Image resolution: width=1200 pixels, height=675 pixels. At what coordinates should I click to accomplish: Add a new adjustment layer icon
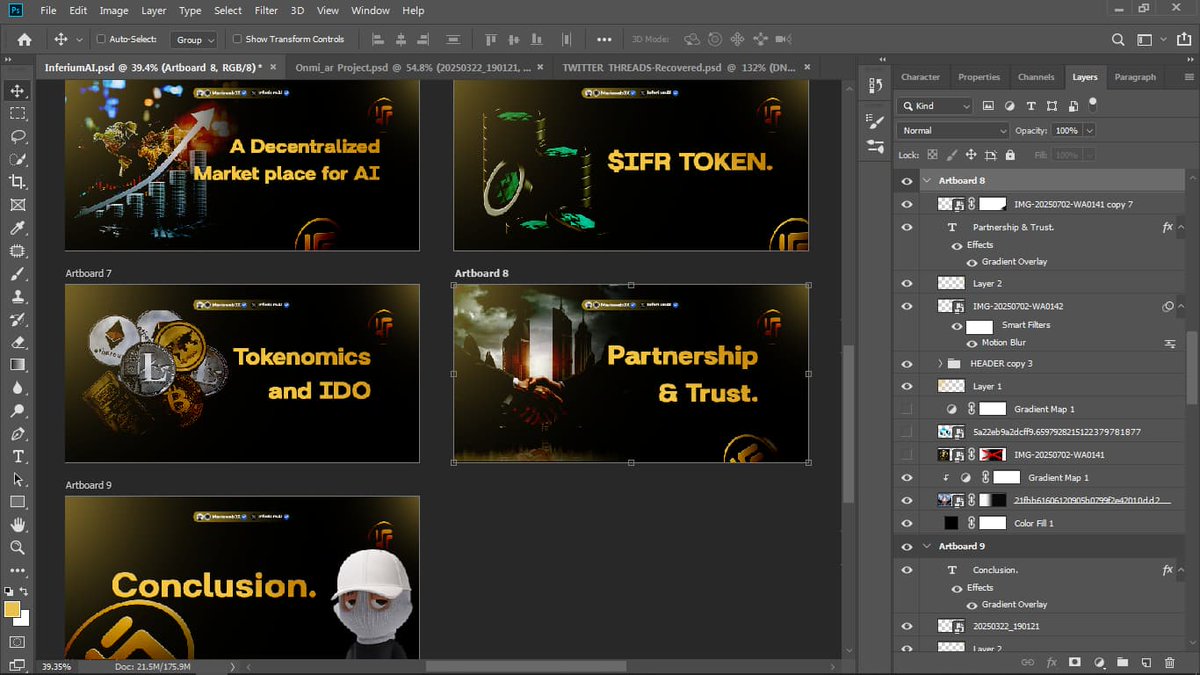coord(1099,662)
